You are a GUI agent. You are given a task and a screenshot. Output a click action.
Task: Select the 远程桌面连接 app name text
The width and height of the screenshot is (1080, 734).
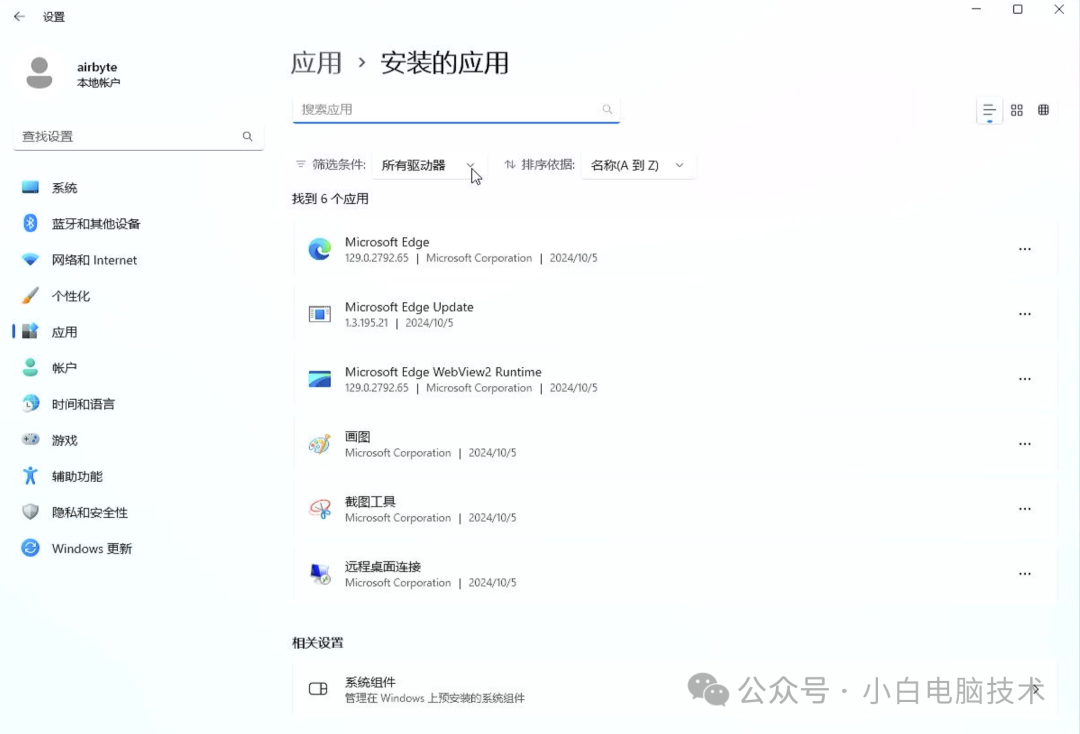(x=383, y=566)
